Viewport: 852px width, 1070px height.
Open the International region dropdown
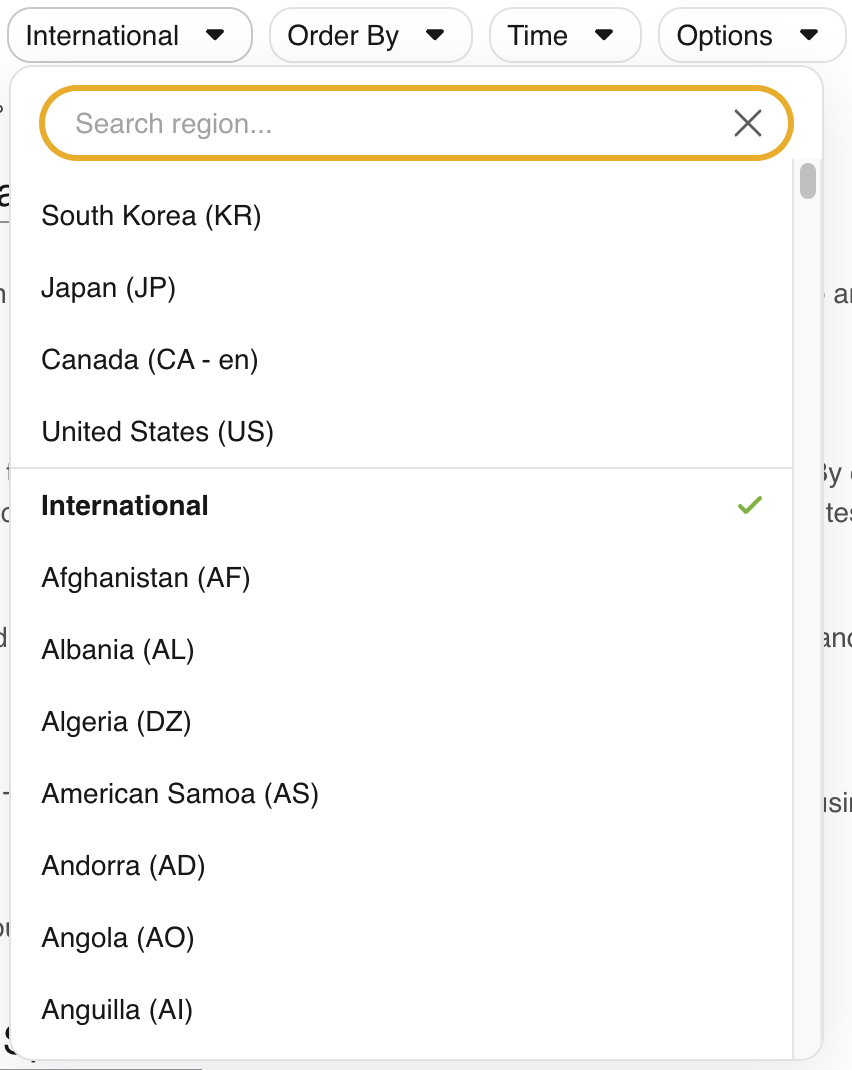click(x=130, y=35)
